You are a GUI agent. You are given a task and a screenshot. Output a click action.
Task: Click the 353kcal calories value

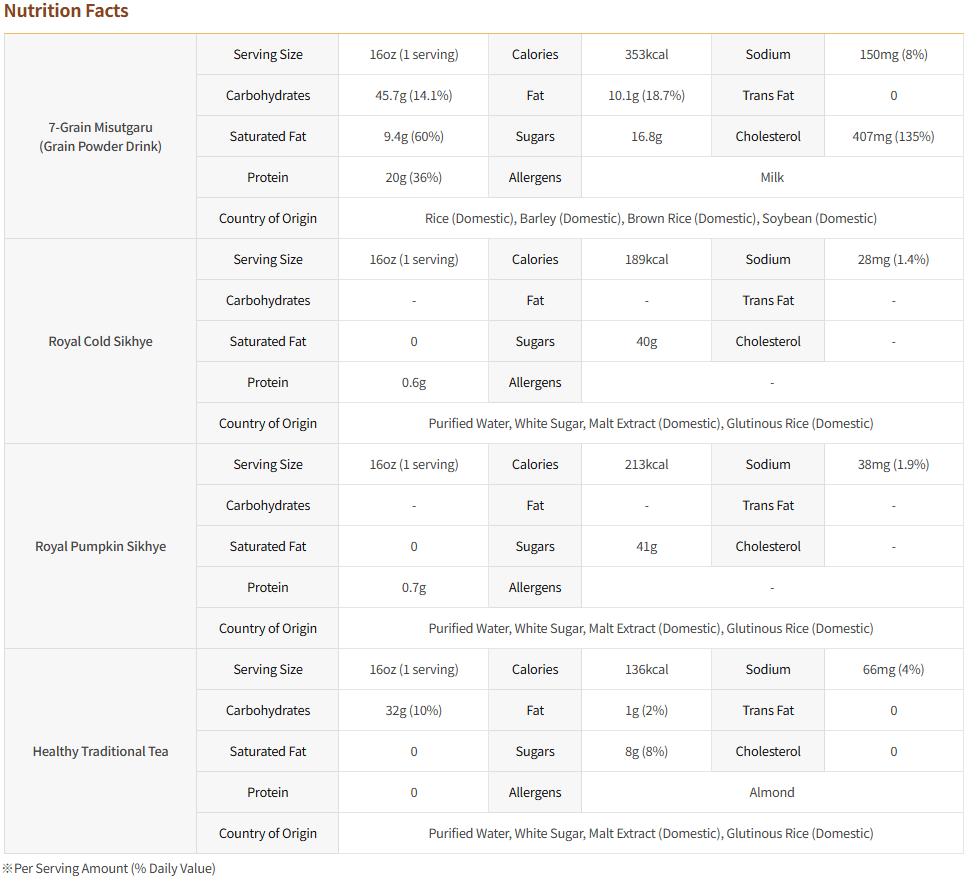point(646,55)
